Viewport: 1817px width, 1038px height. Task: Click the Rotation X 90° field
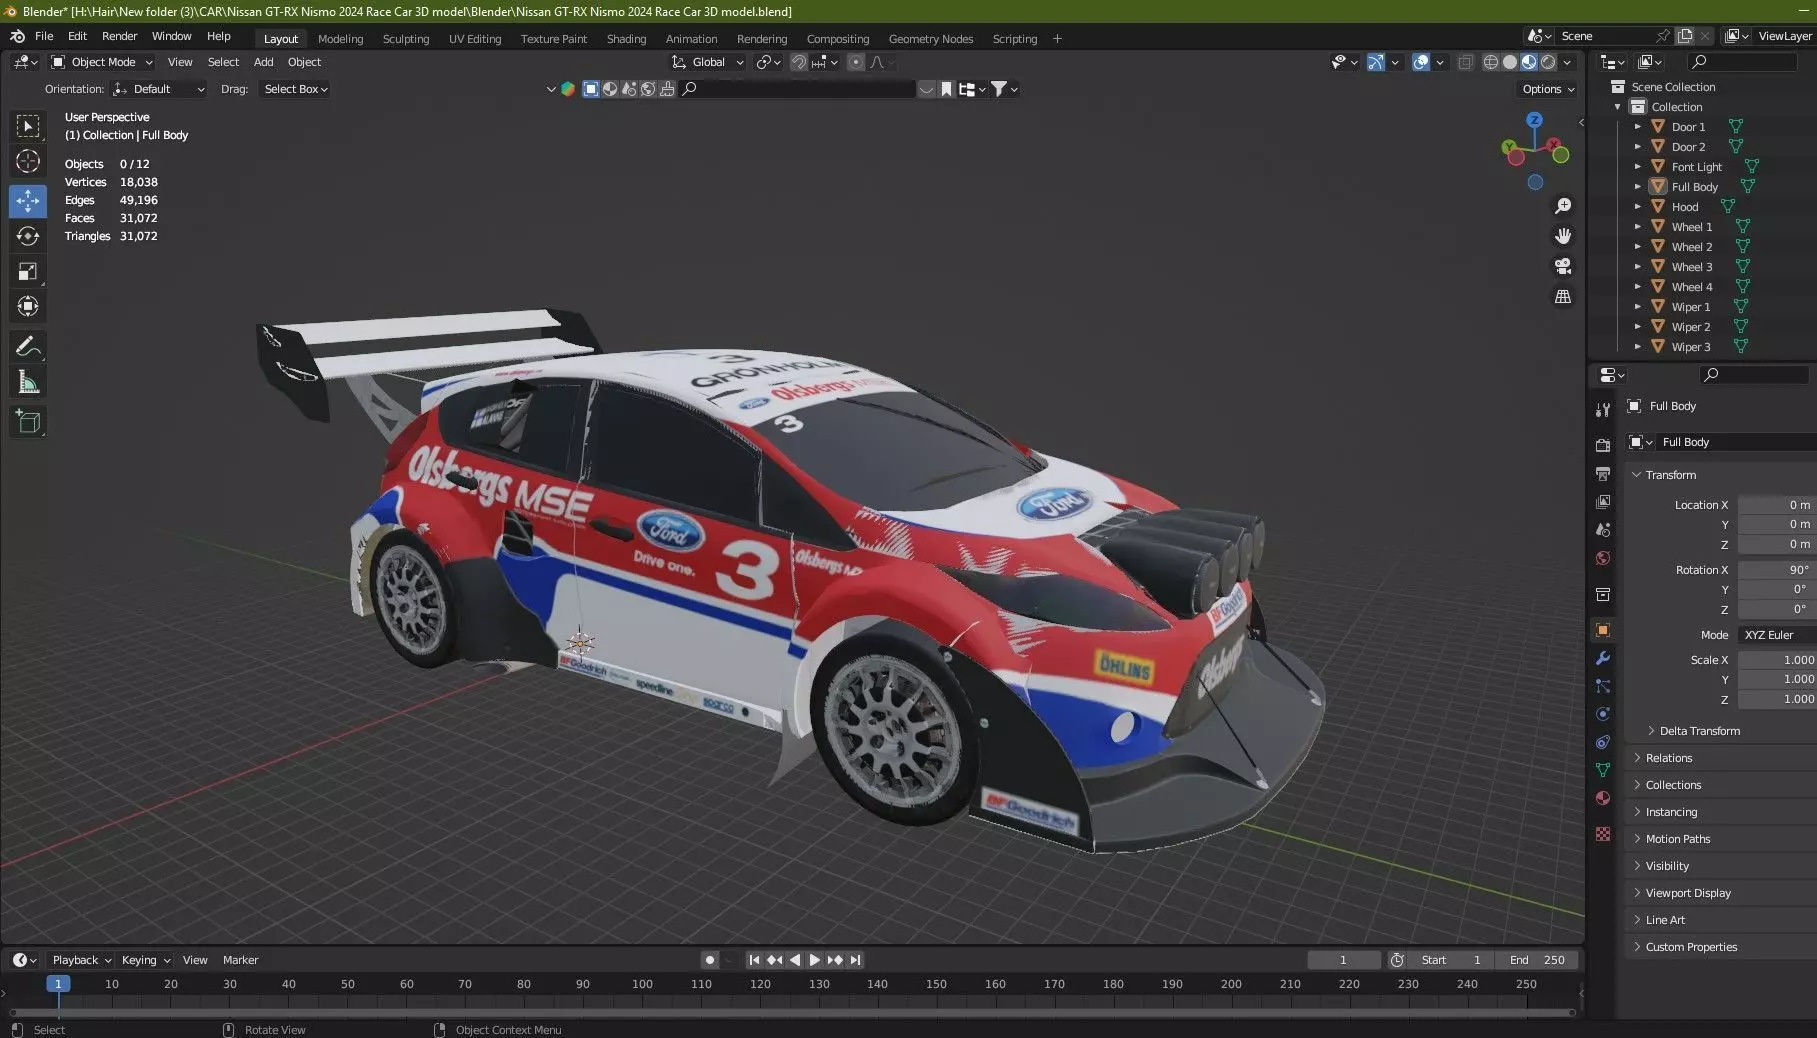click(1776, 570)
